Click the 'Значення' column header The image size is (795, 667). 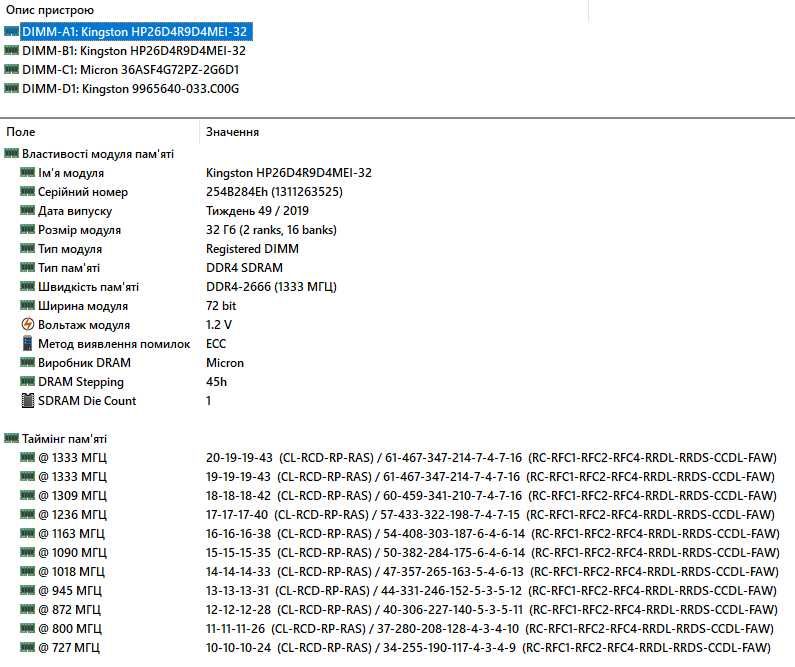(232, 132)
